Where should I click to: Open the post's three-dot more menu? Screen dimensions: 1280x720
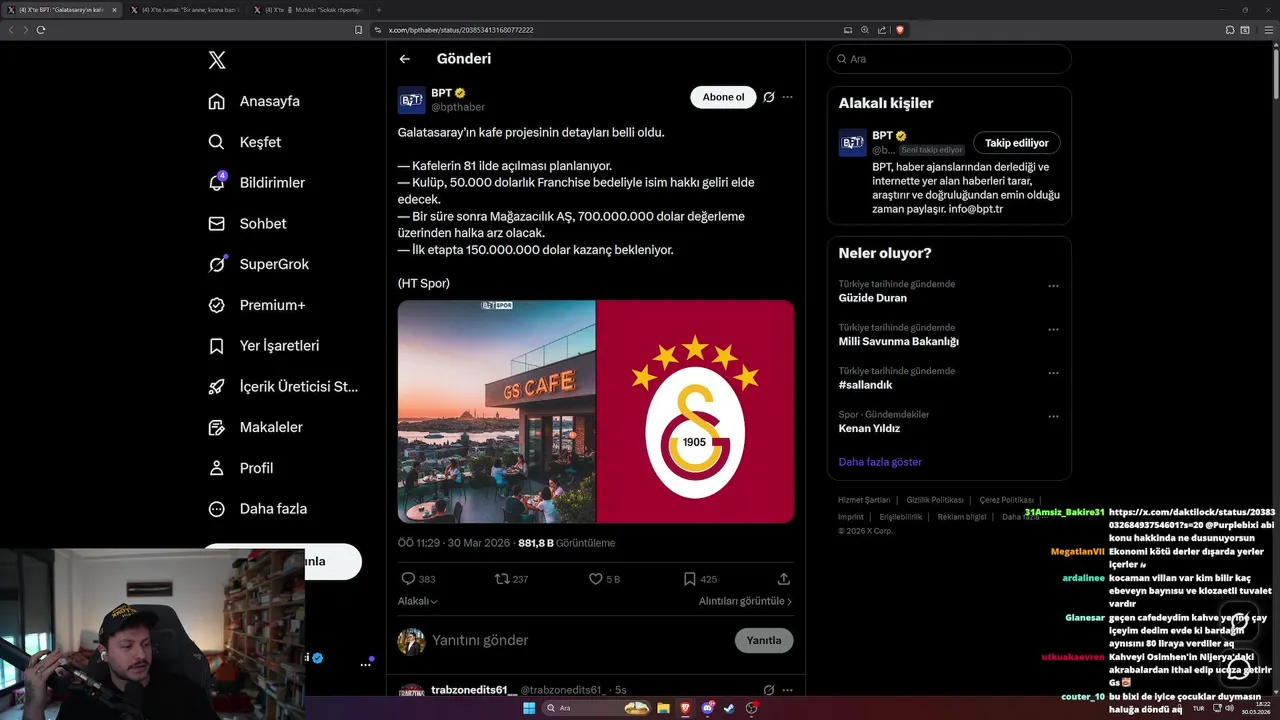(788, 97)
